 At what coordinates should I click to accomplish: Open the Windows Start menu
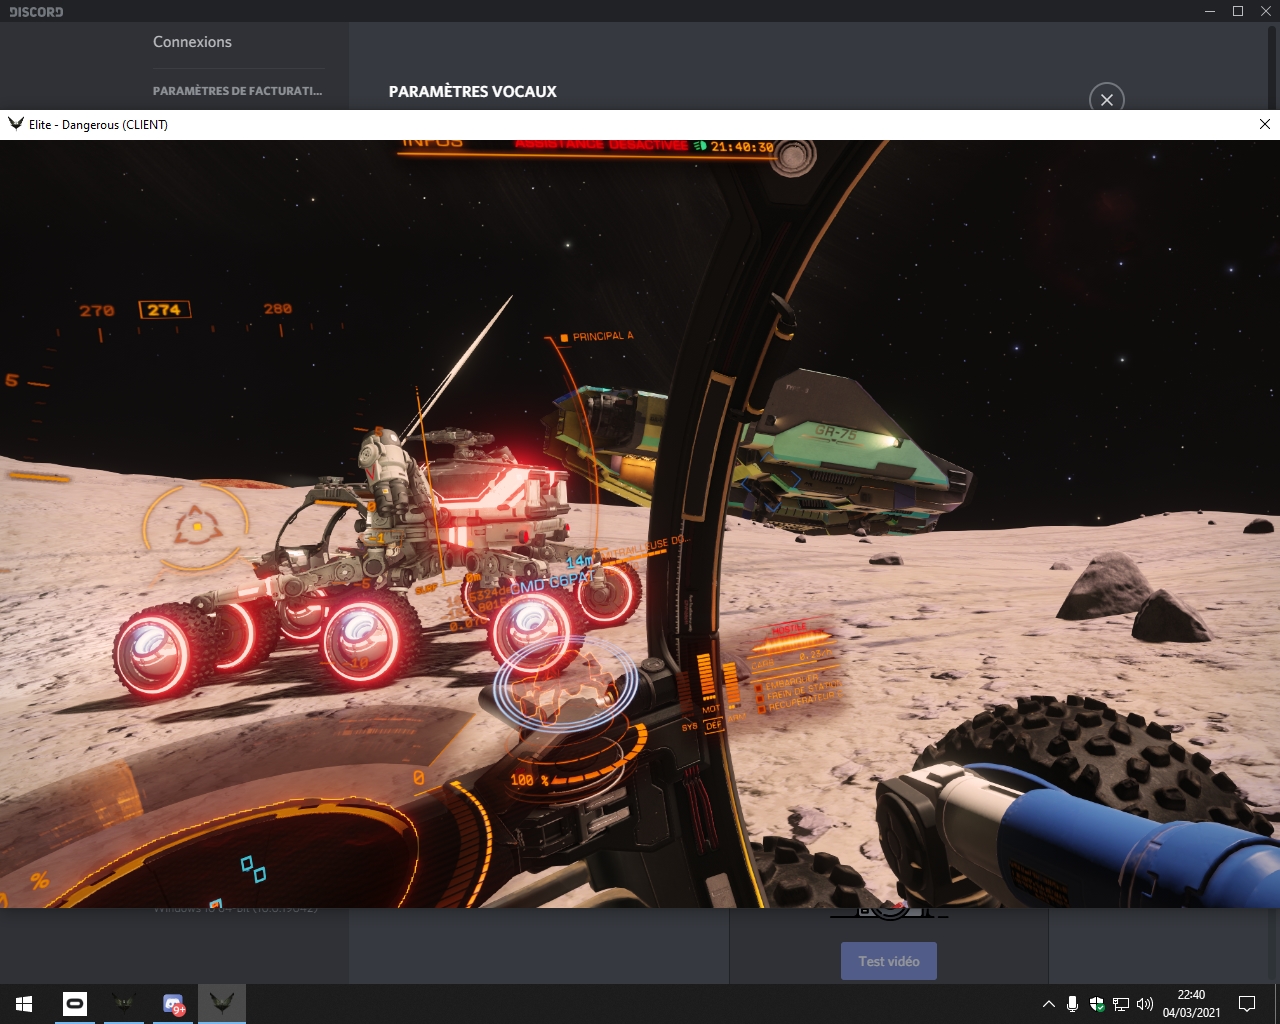(x=24, y=1003)
